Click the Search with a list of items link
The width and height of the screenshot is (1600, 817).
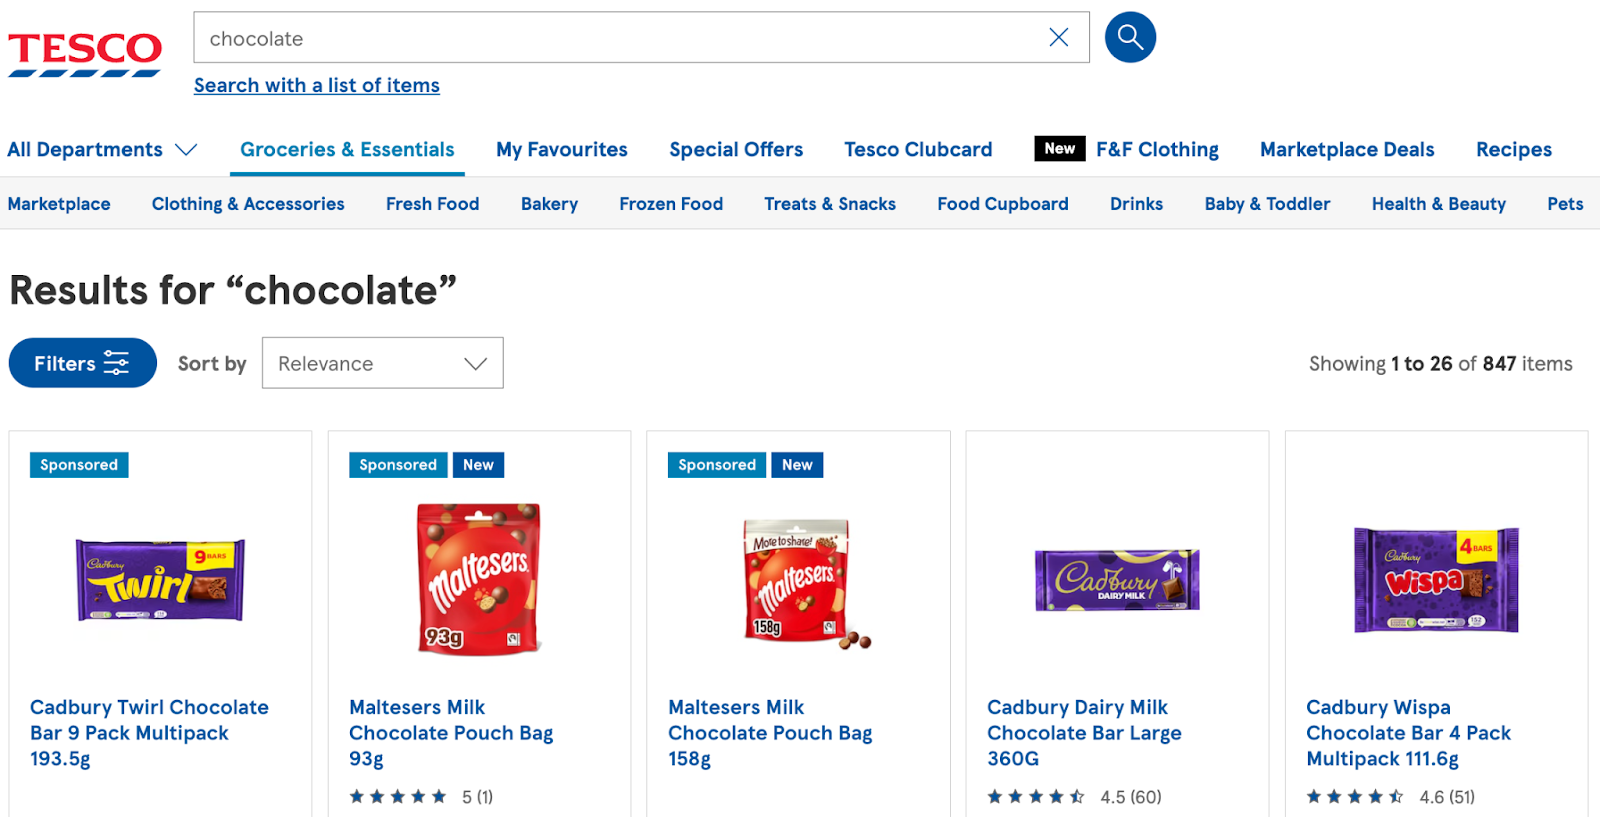pos(316,85)
